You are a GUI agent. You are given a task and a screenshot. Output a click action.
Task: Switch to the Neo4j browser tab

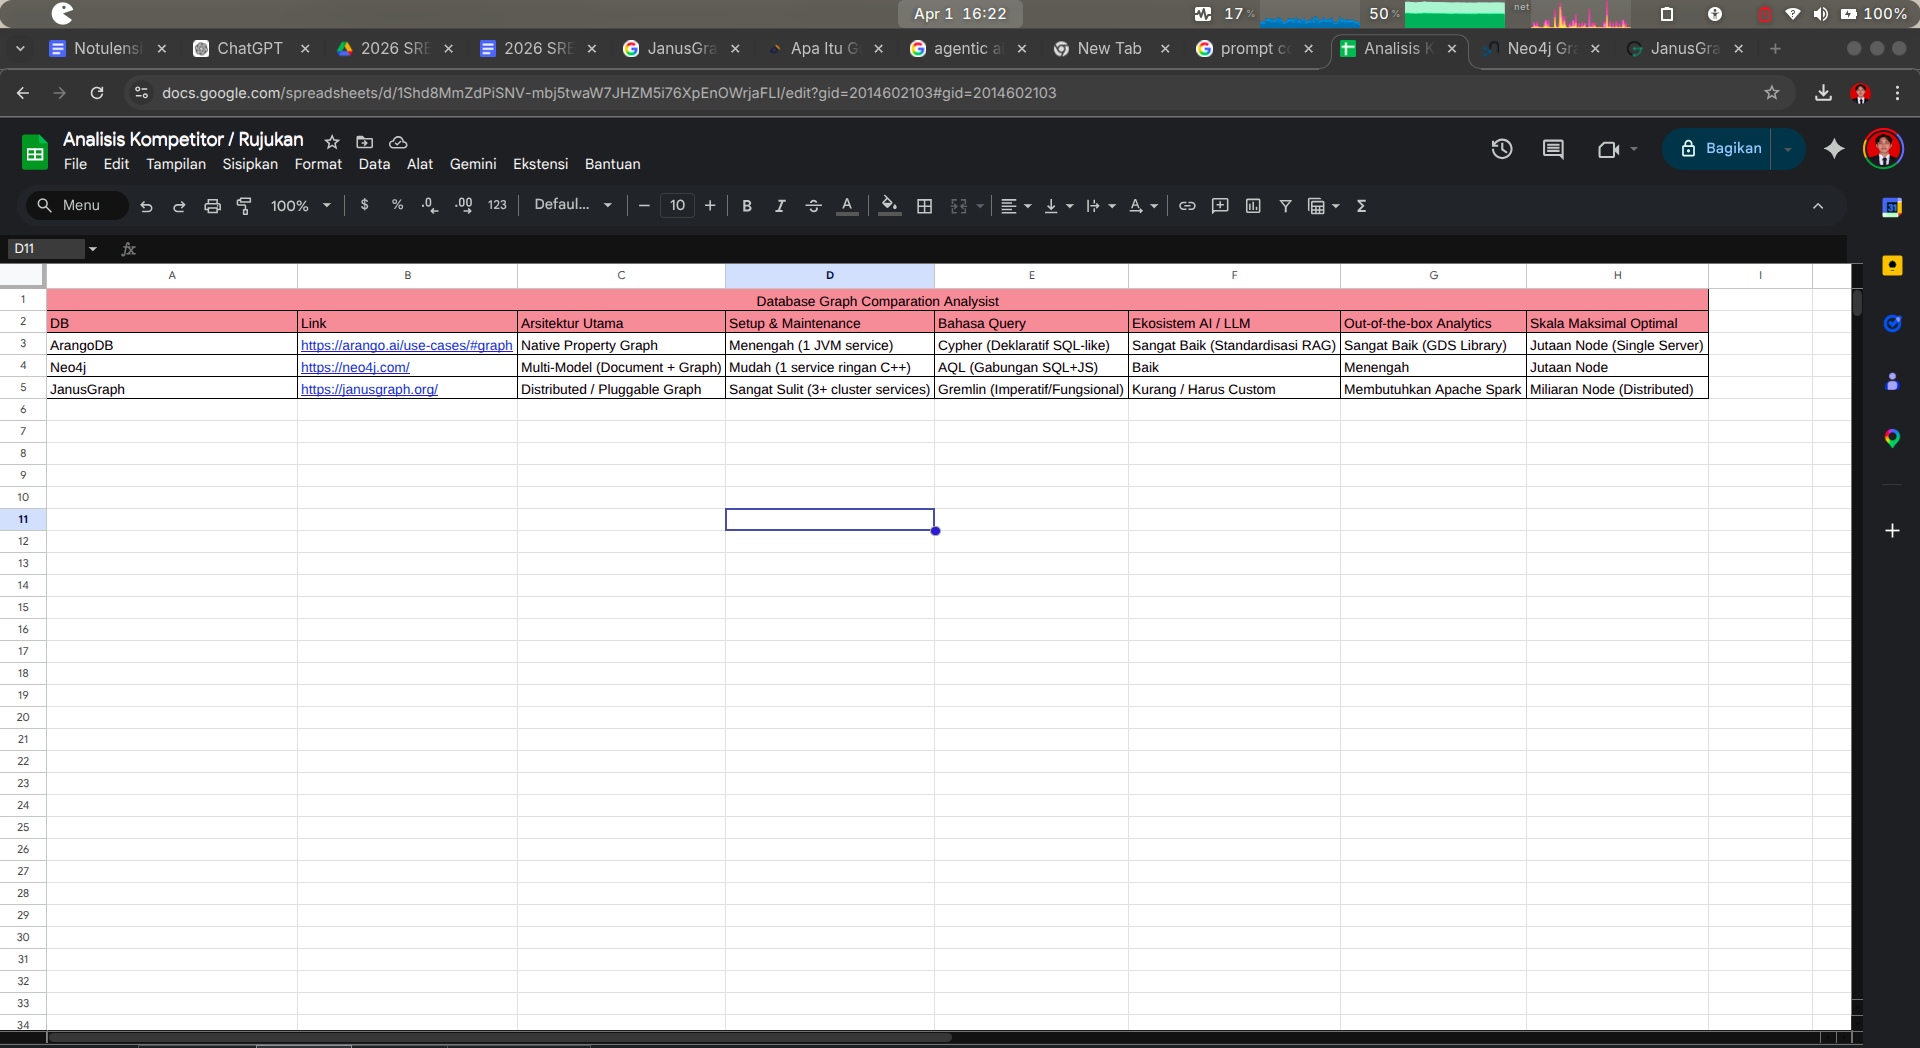coord(1540,48)
